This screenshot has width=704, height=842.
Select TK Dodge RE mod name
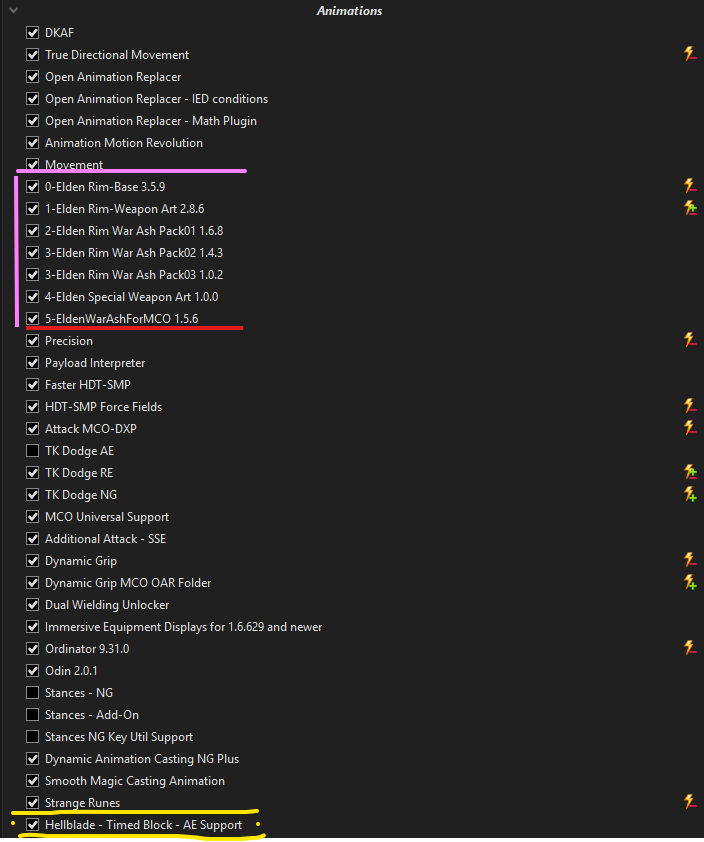[x=79, y=473]
